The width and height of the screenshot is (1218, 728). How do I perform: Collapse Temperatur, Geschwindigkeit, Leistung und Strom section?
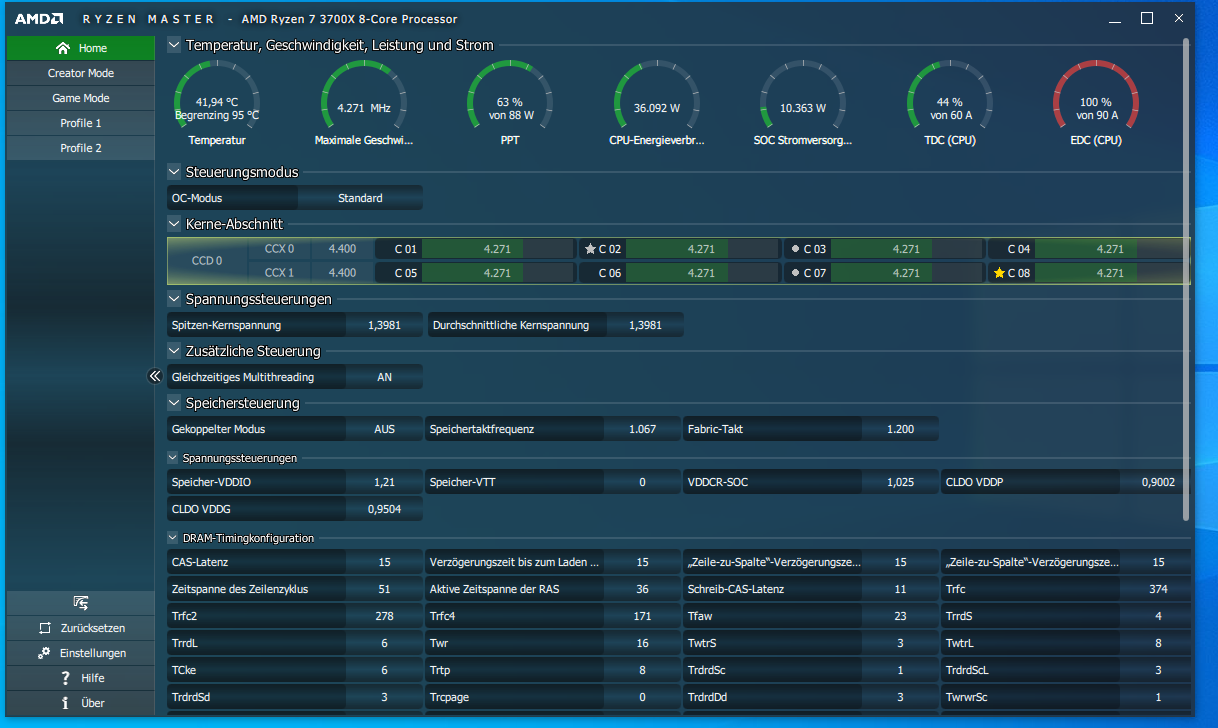click(174, 45)
